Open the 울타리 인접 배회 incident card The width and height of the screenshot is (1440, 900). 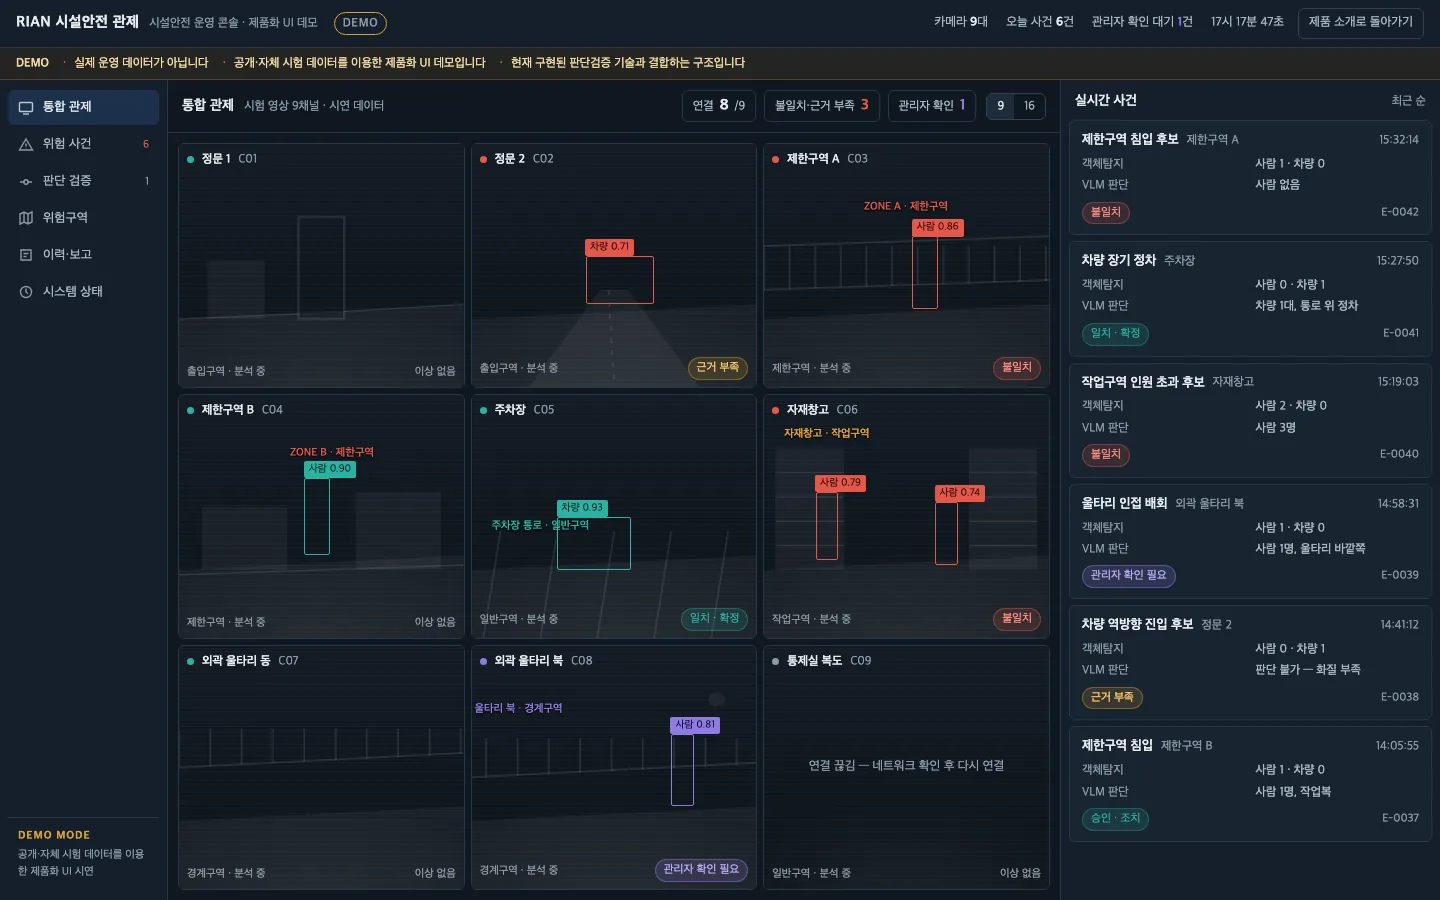(x=1250, y=540)
